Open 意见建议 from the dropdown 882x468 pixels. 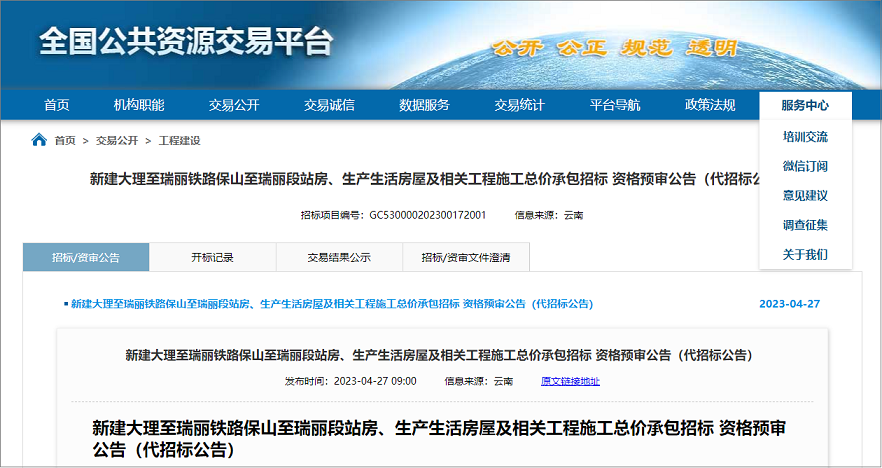[x=805, y=196]
